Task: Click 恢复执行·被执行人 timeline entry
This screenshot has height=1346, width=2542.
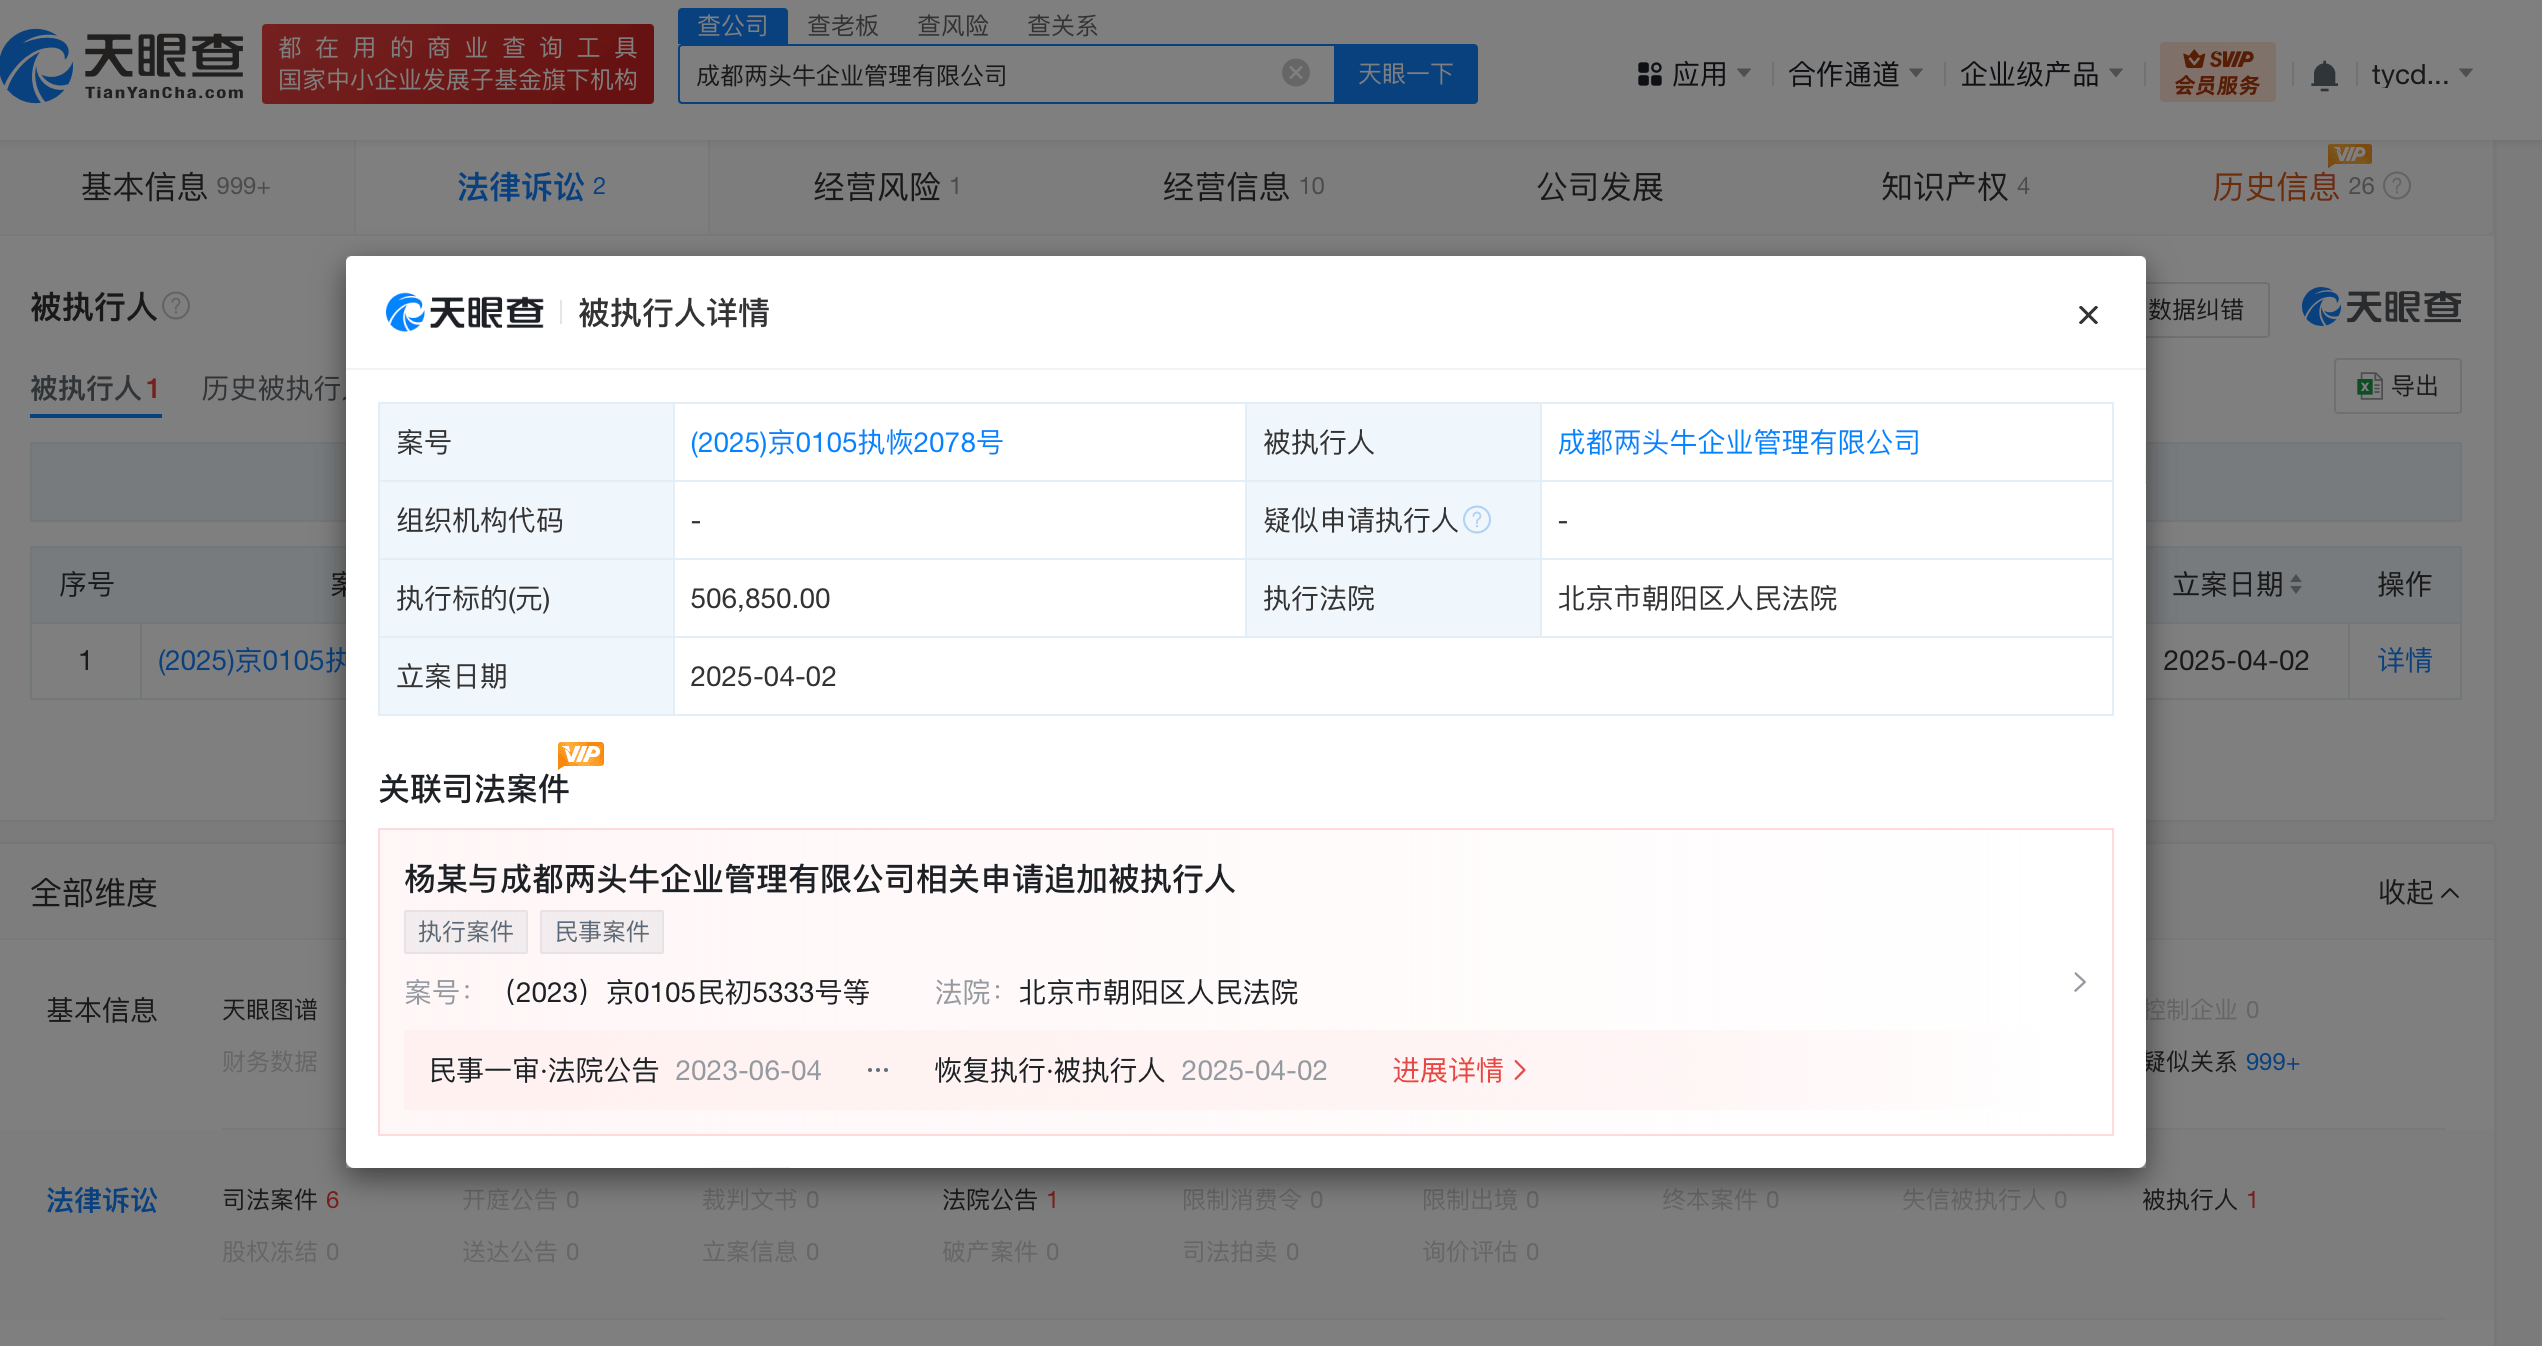Action: click(x=1130, y=1070)
